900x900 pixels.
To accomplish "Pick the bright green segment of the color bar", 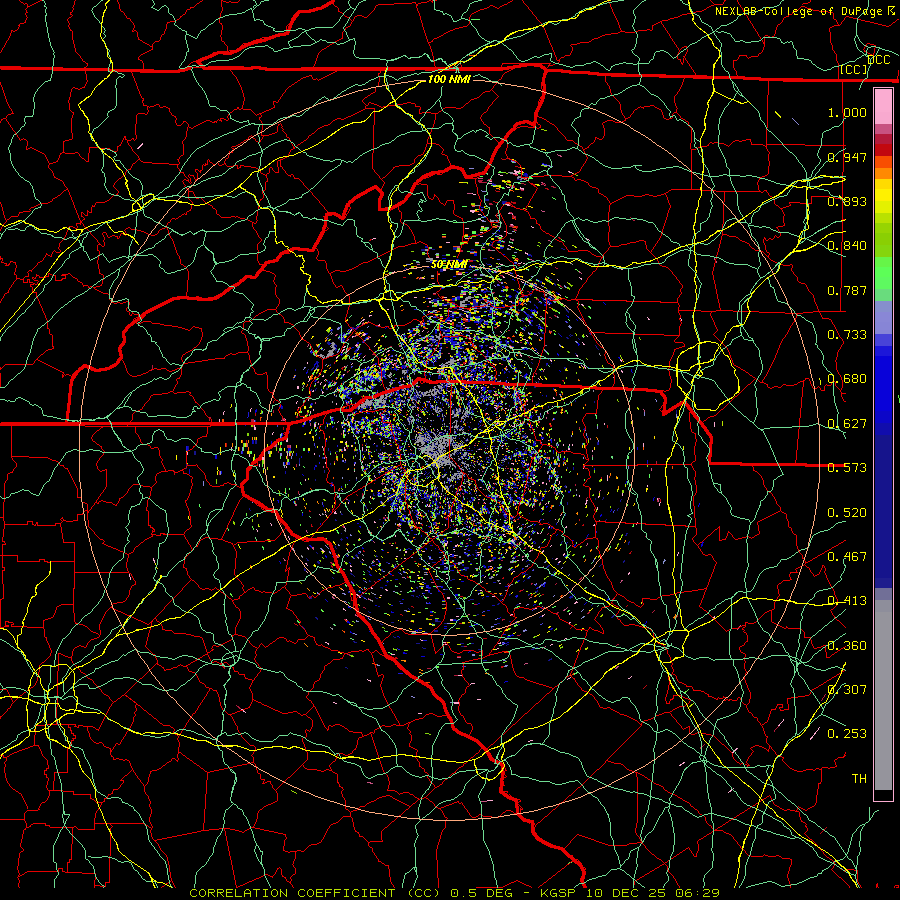I will click(883, 273).
